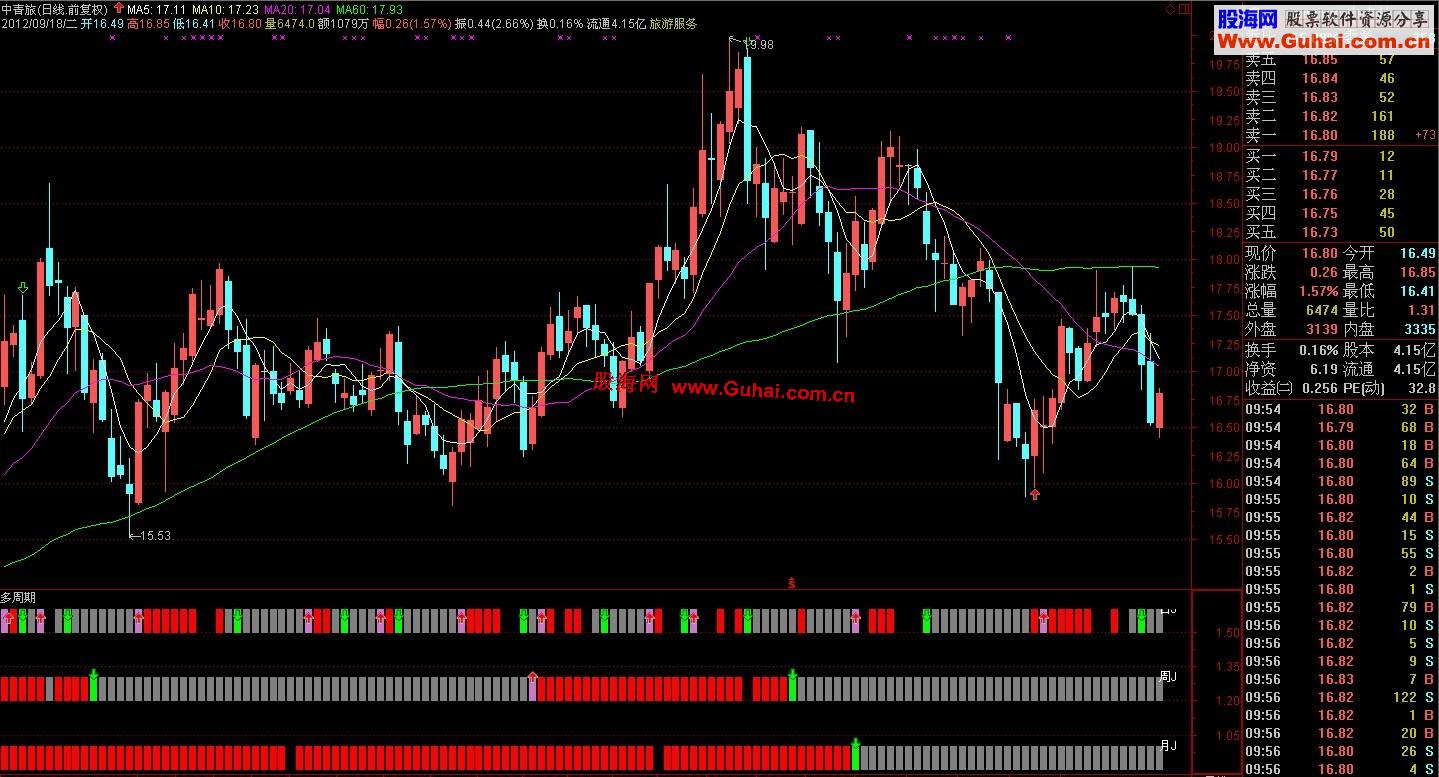Click the leftmost green arrow in the 周J row
This screenshot has width=1439, height=777.
click(93, 676)
